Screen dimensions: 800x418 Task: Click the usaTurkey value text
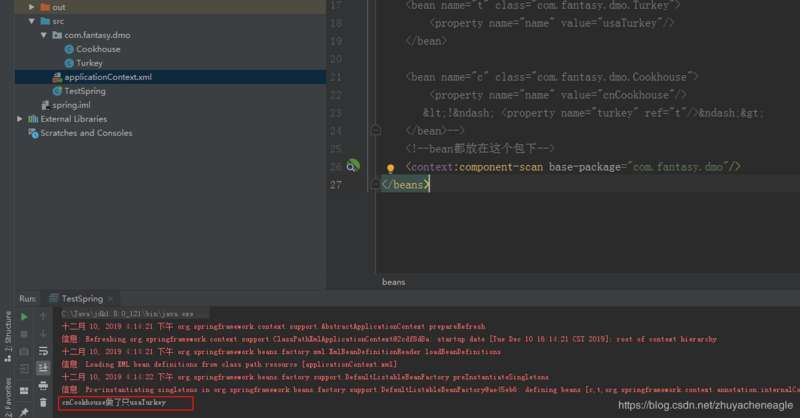point(630,23)
